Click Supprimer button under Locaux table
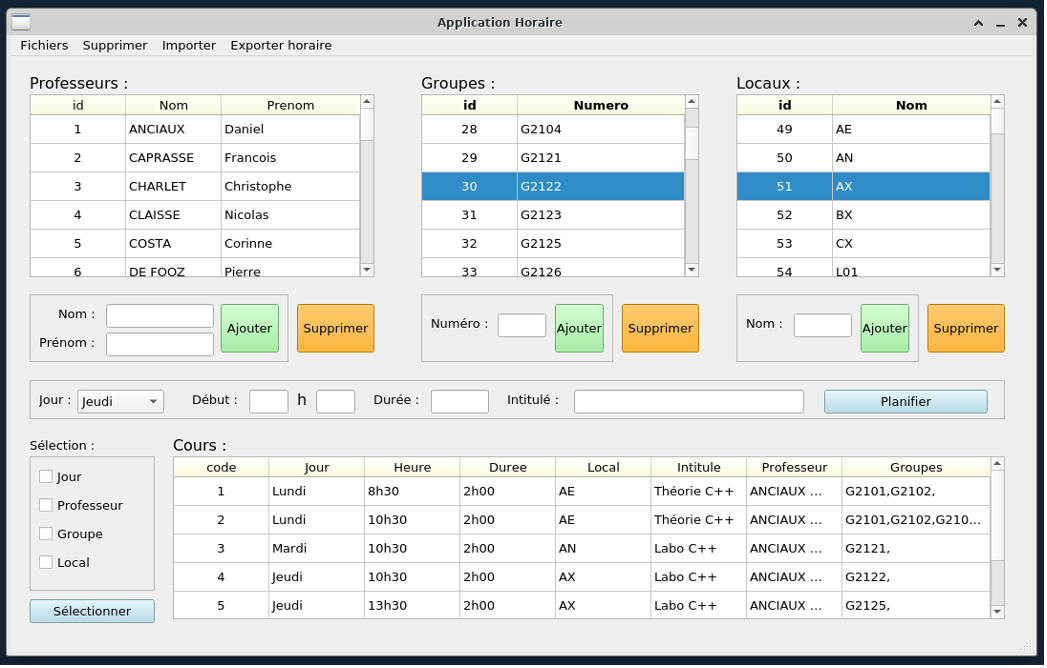Viewport: 1047px width, 668px height. click(x=966, y=329)
